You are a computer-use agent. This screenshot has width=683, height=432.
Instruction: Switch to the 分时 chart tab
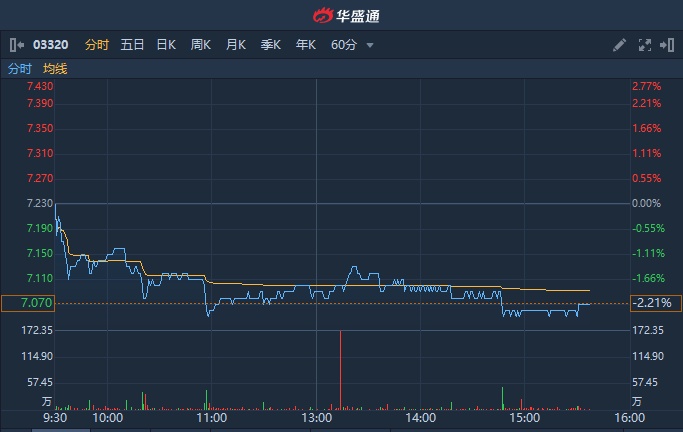click(97, 45)
